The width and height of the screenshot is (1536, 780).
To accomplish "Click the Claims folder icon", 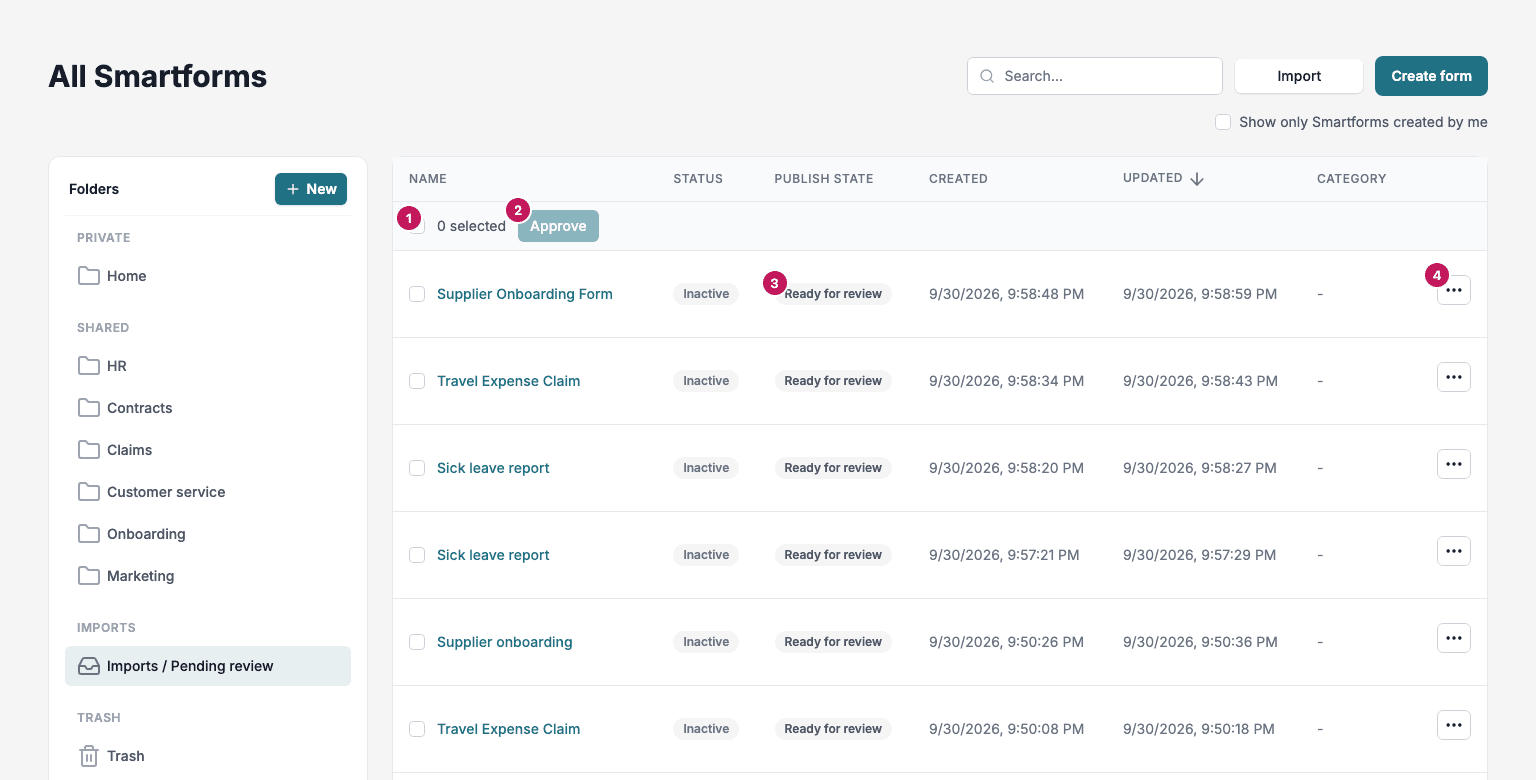I will [89, 450].
